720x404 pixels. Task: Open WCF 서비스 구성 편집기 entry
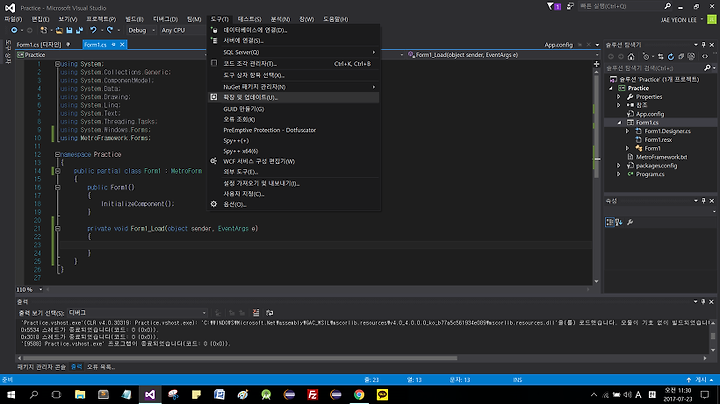pyautogui.click(x=293, y=161)
